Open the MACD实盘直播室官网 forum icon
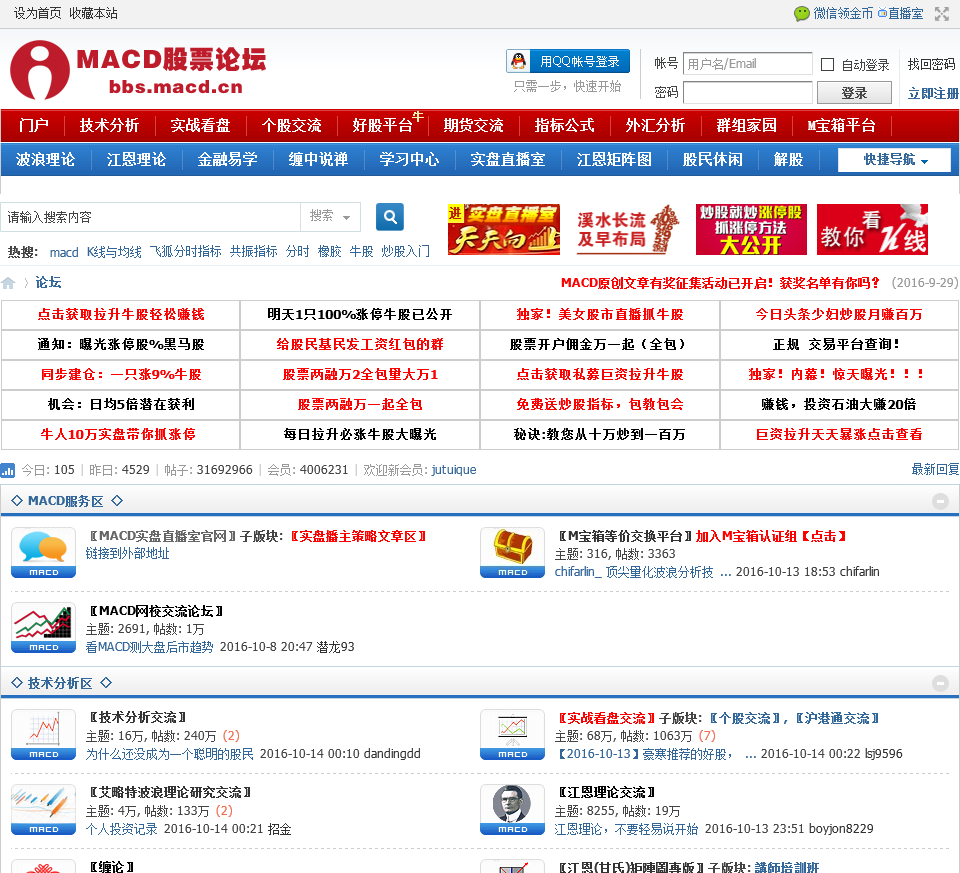Viewport: 960px width, 873px height. click(x=43, y=552)
